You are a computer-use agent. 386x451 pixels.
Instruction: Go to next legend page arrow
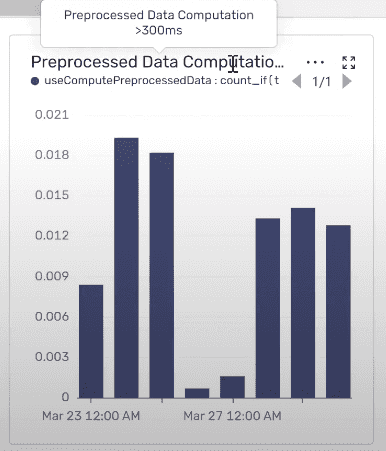coord(347,81)
